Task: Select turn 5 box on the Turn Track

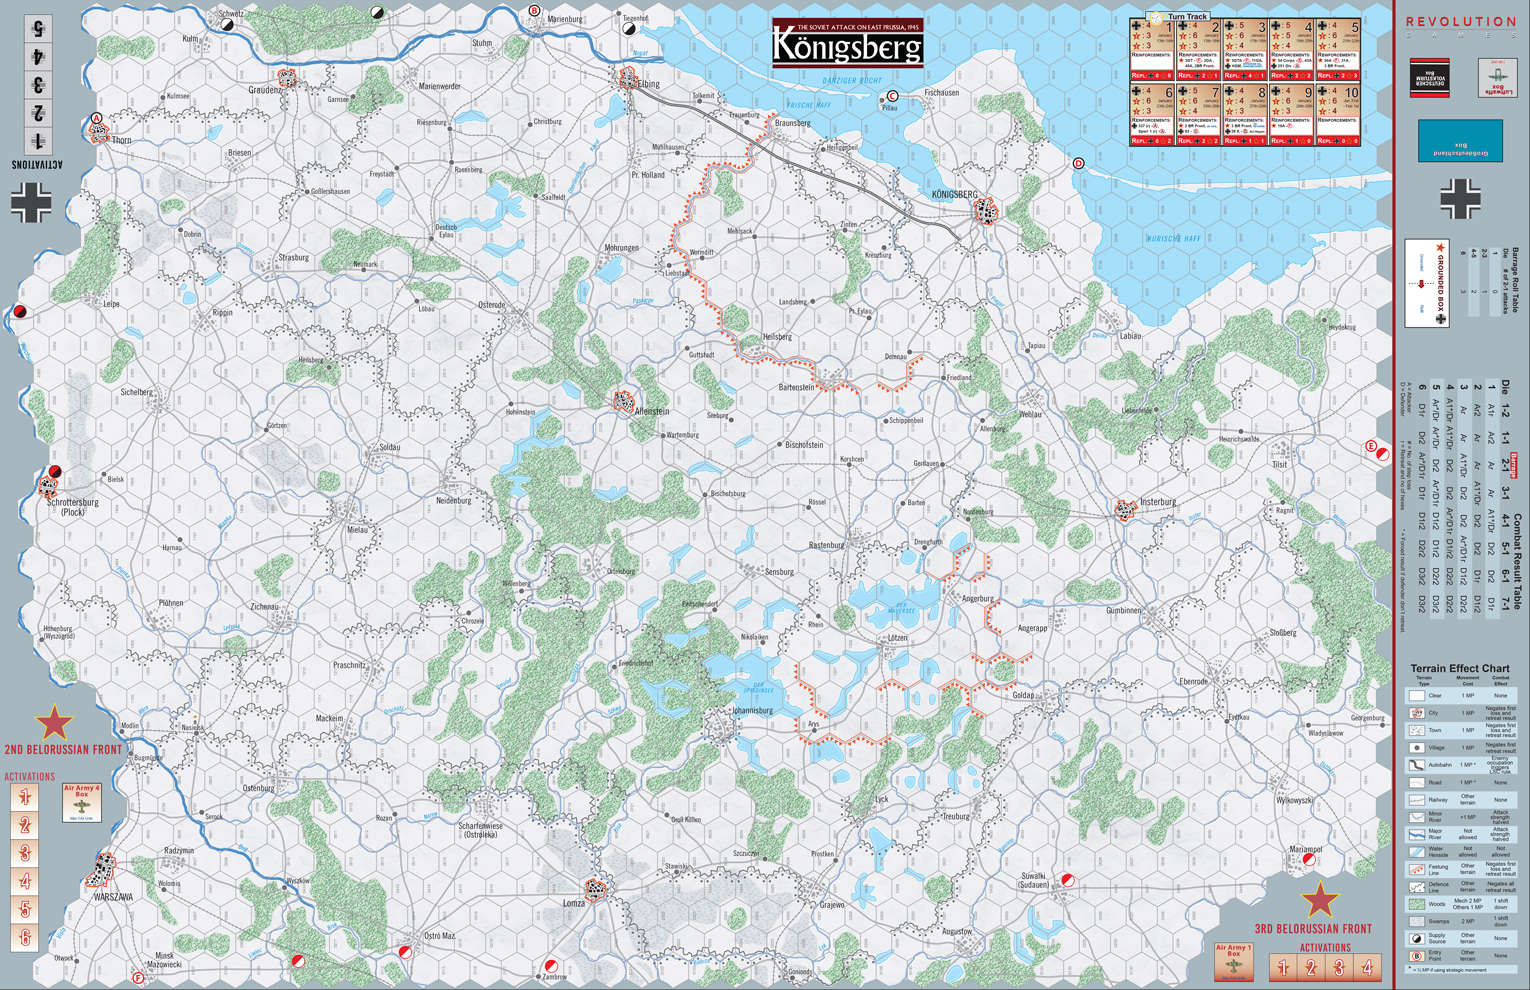Action: point(1338,49)
